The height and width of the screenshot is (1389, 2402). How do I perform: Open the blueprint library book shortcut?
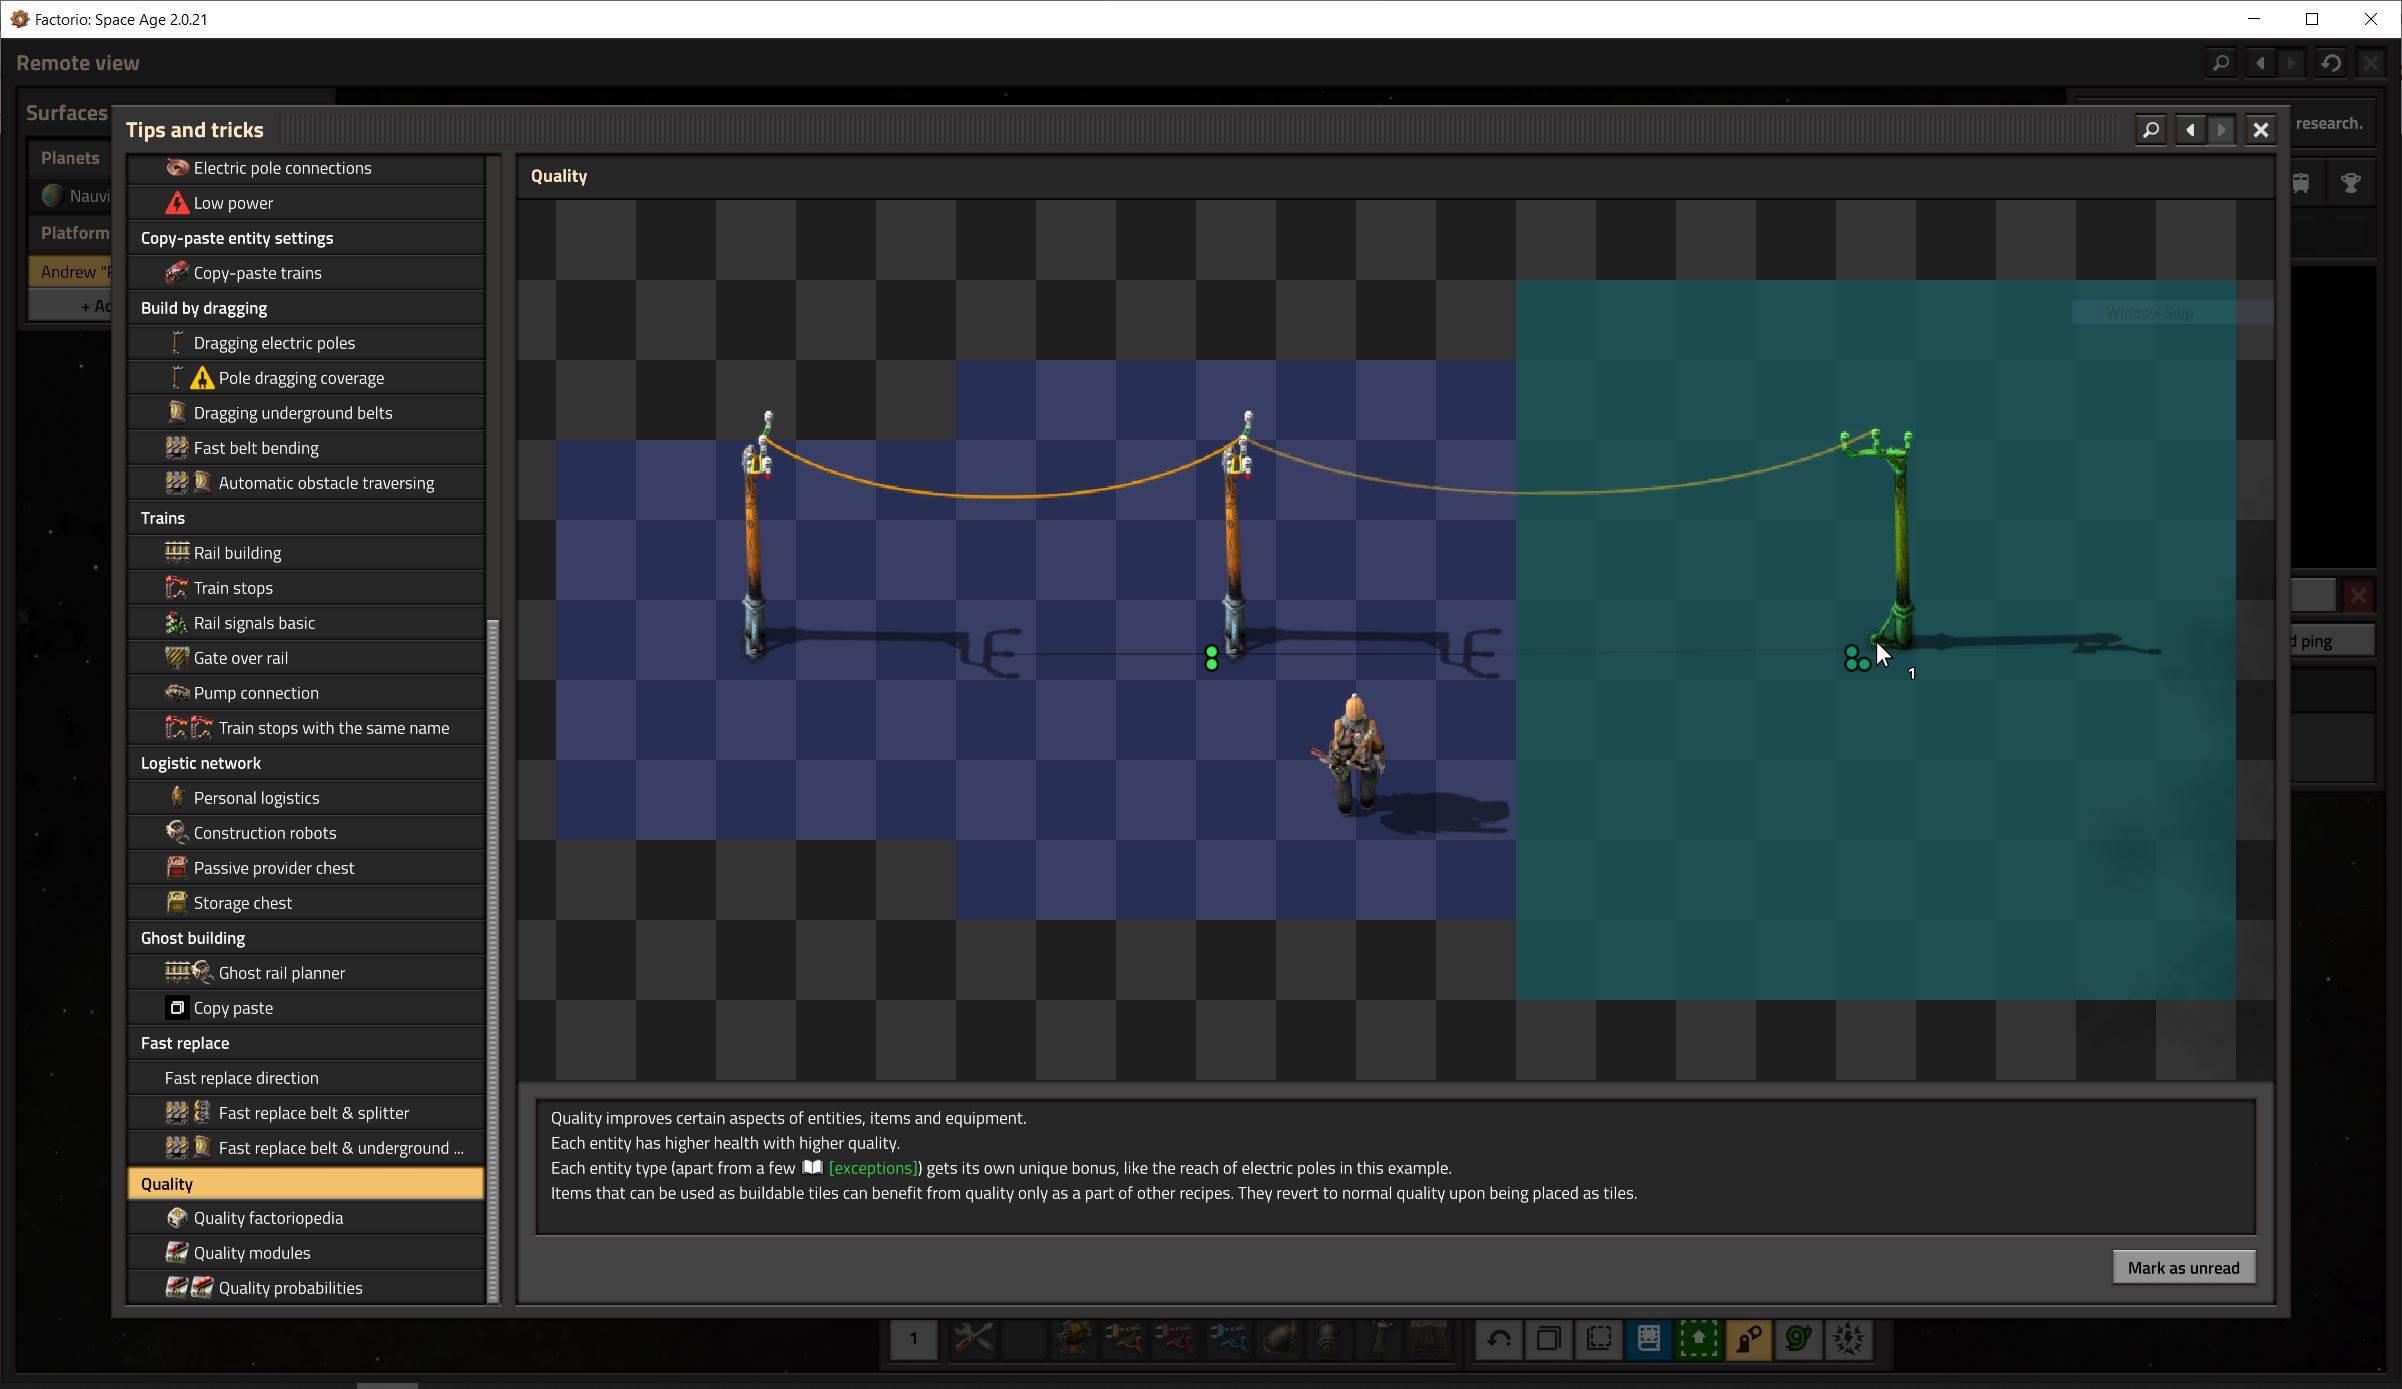coord(1649,1339)
